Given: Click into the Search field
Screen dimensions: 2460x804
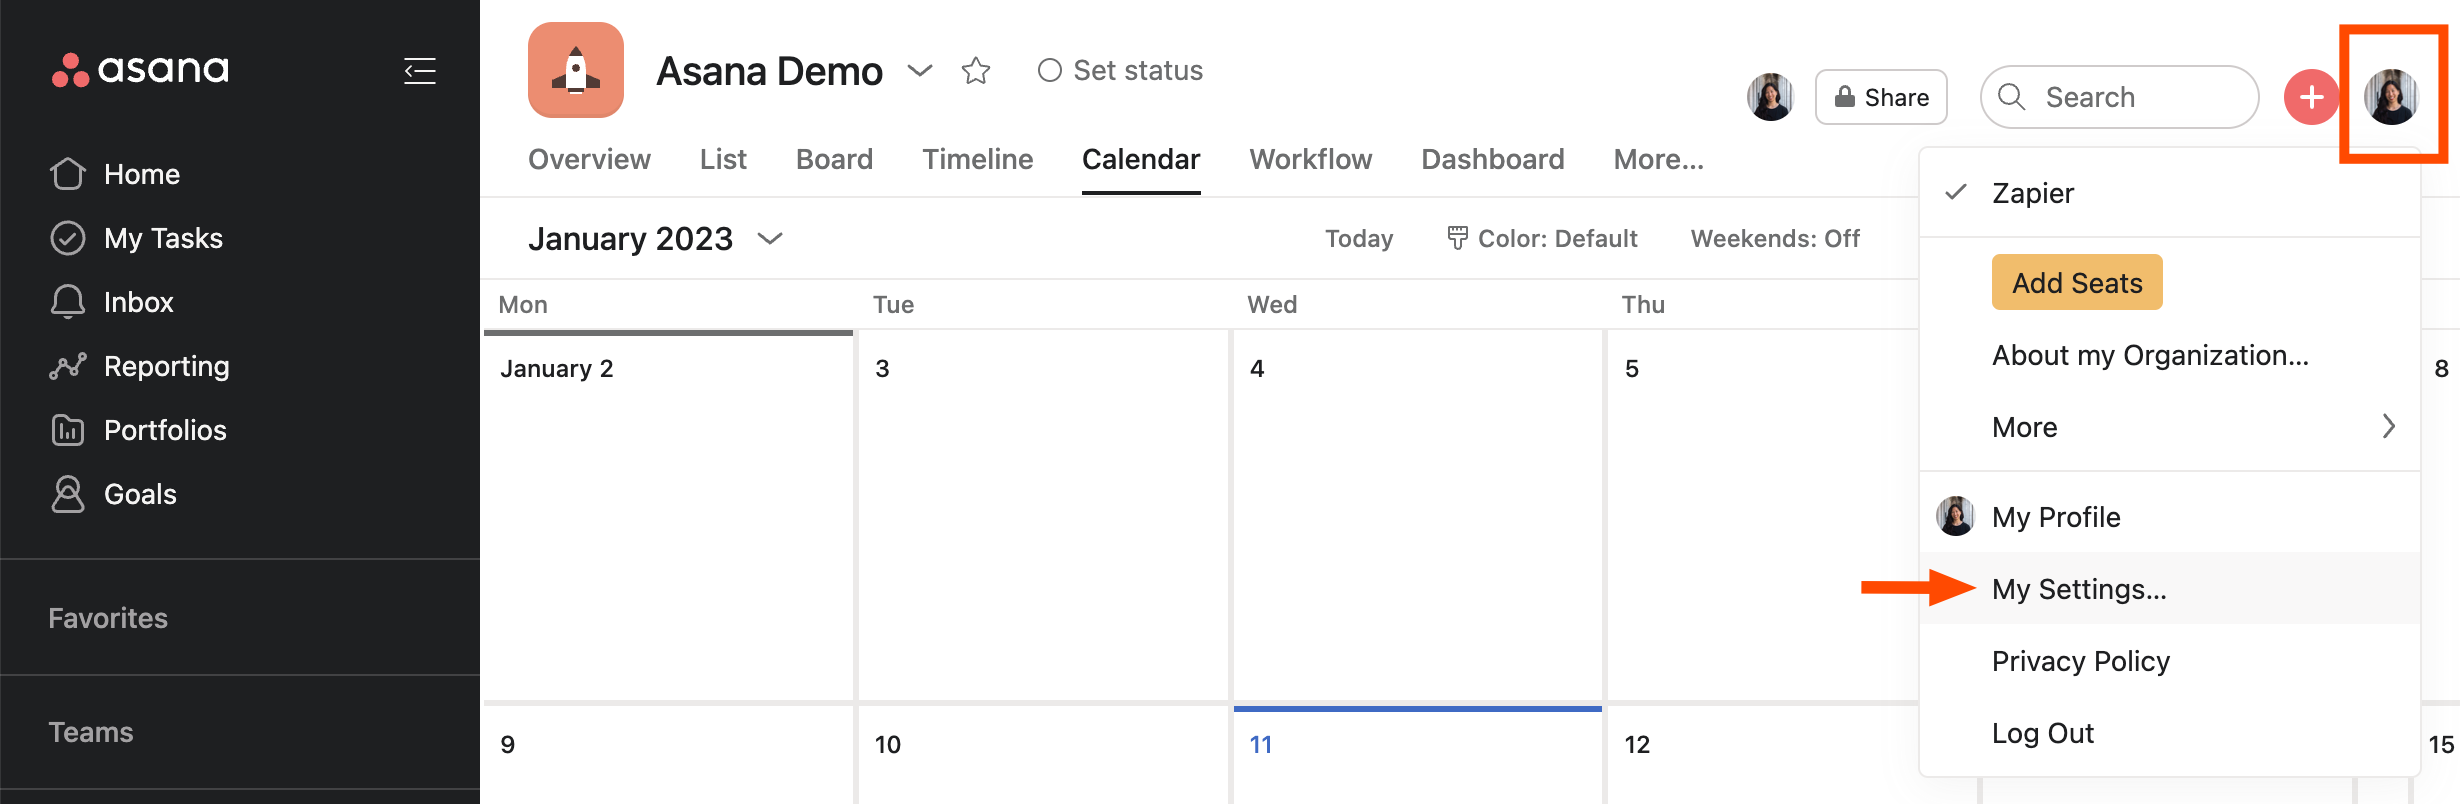Looking at the screenshot, I should tap(2119, 97).
